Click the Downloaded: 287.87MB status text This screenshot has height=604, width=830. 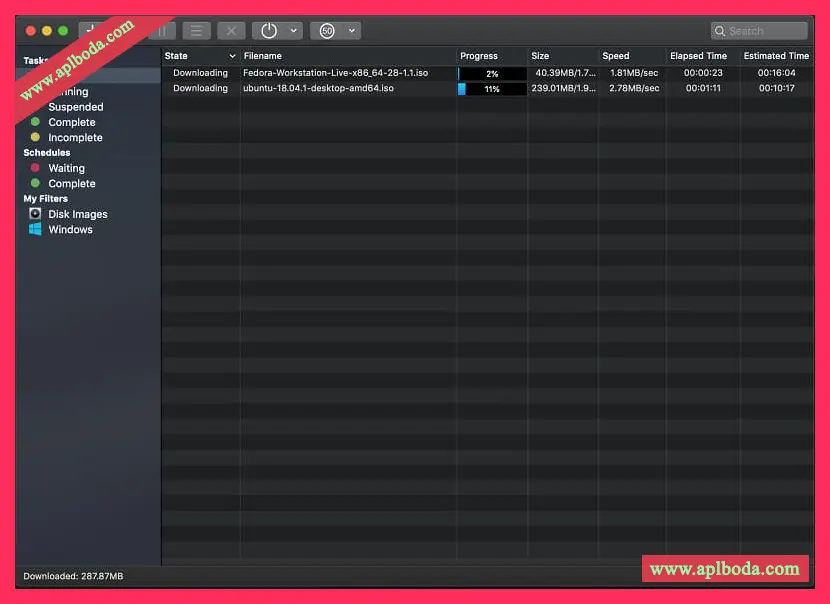73,576
